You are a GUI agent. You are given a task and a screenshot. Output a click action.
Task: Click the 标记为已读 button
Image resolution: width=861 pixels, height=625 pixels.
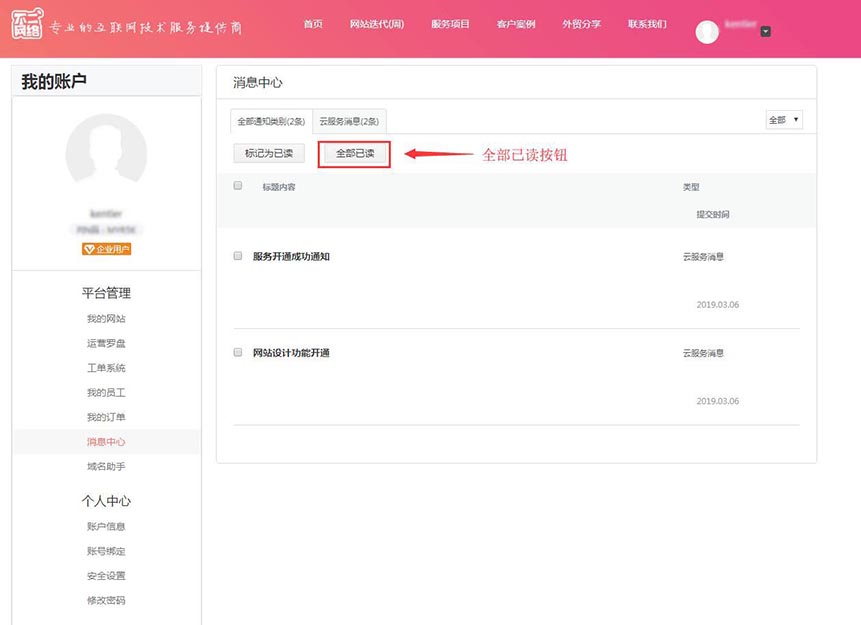click(269, 154)
